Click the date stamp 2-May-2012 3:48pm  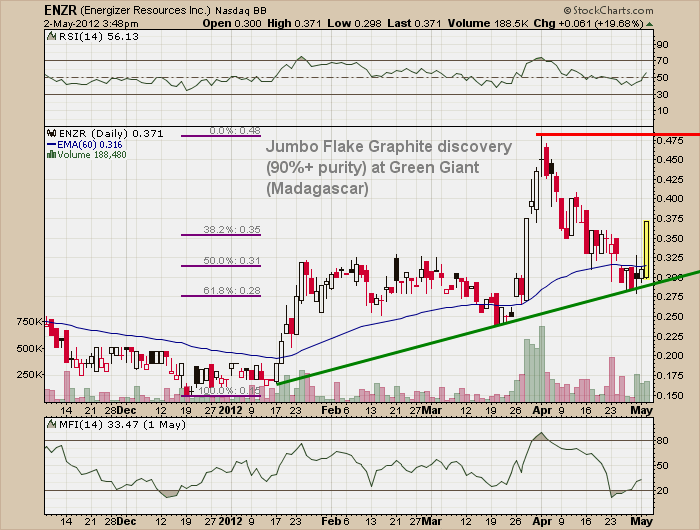(x=91, y=24)
